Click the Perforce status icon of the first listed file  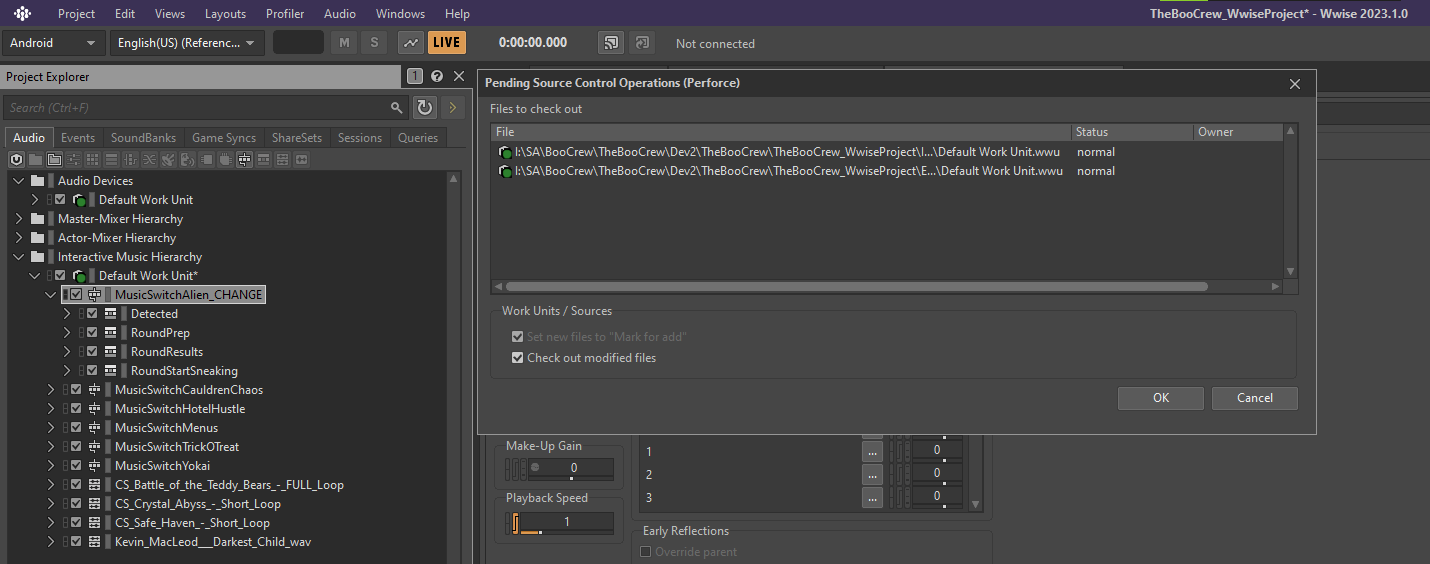[505, 152]
